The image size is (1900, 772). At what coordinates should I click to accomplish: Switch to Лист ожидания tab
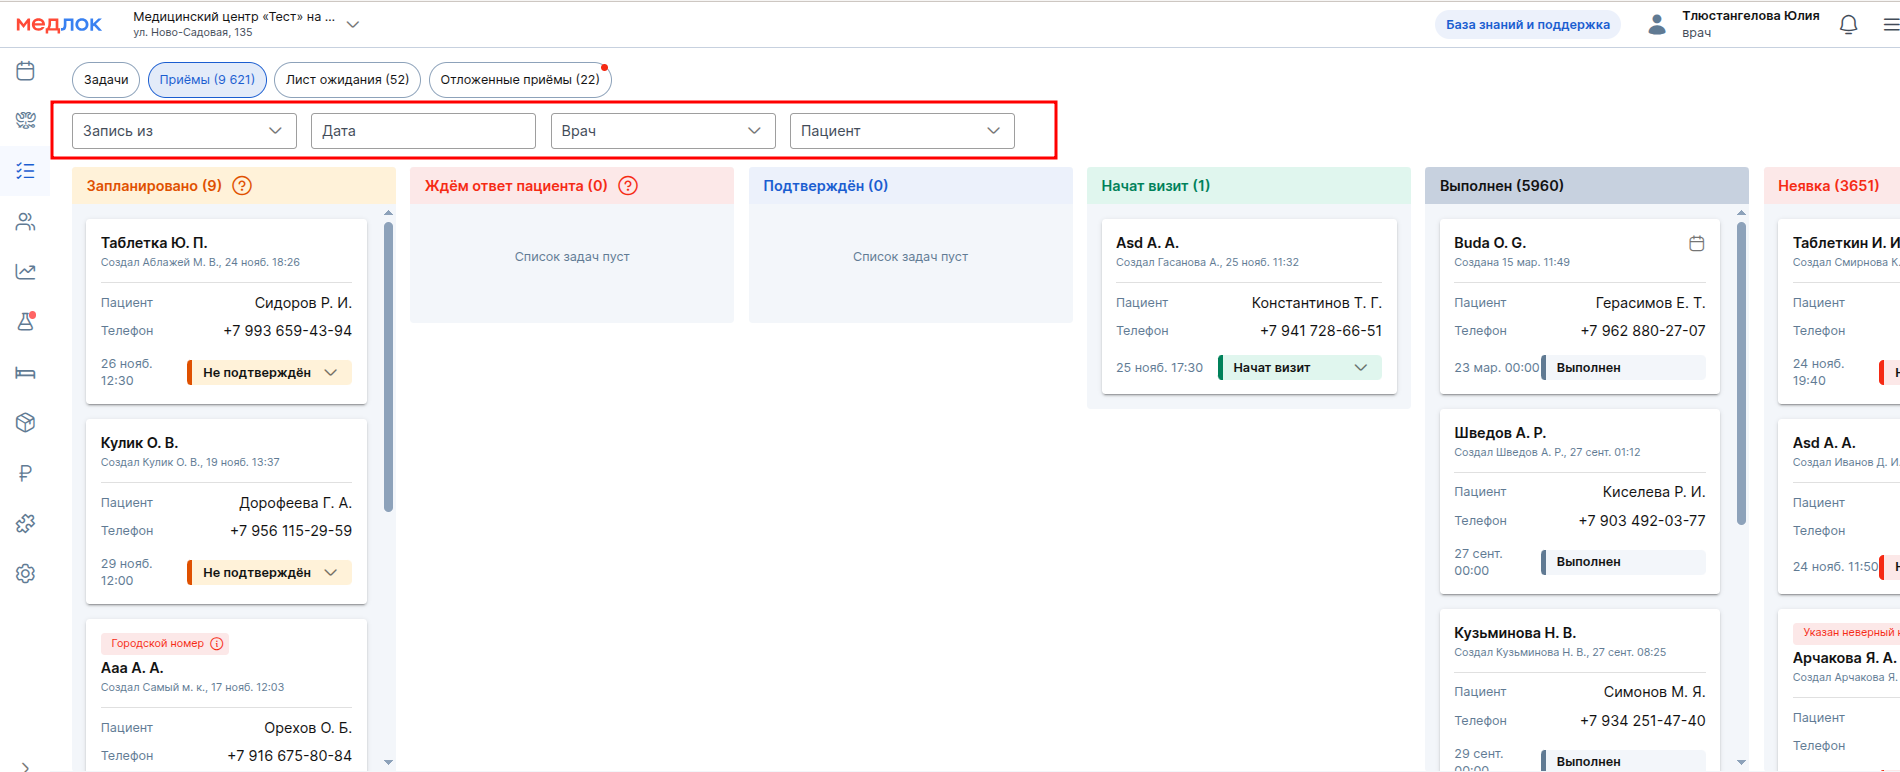pyautogui.click(x=347, y=80)
